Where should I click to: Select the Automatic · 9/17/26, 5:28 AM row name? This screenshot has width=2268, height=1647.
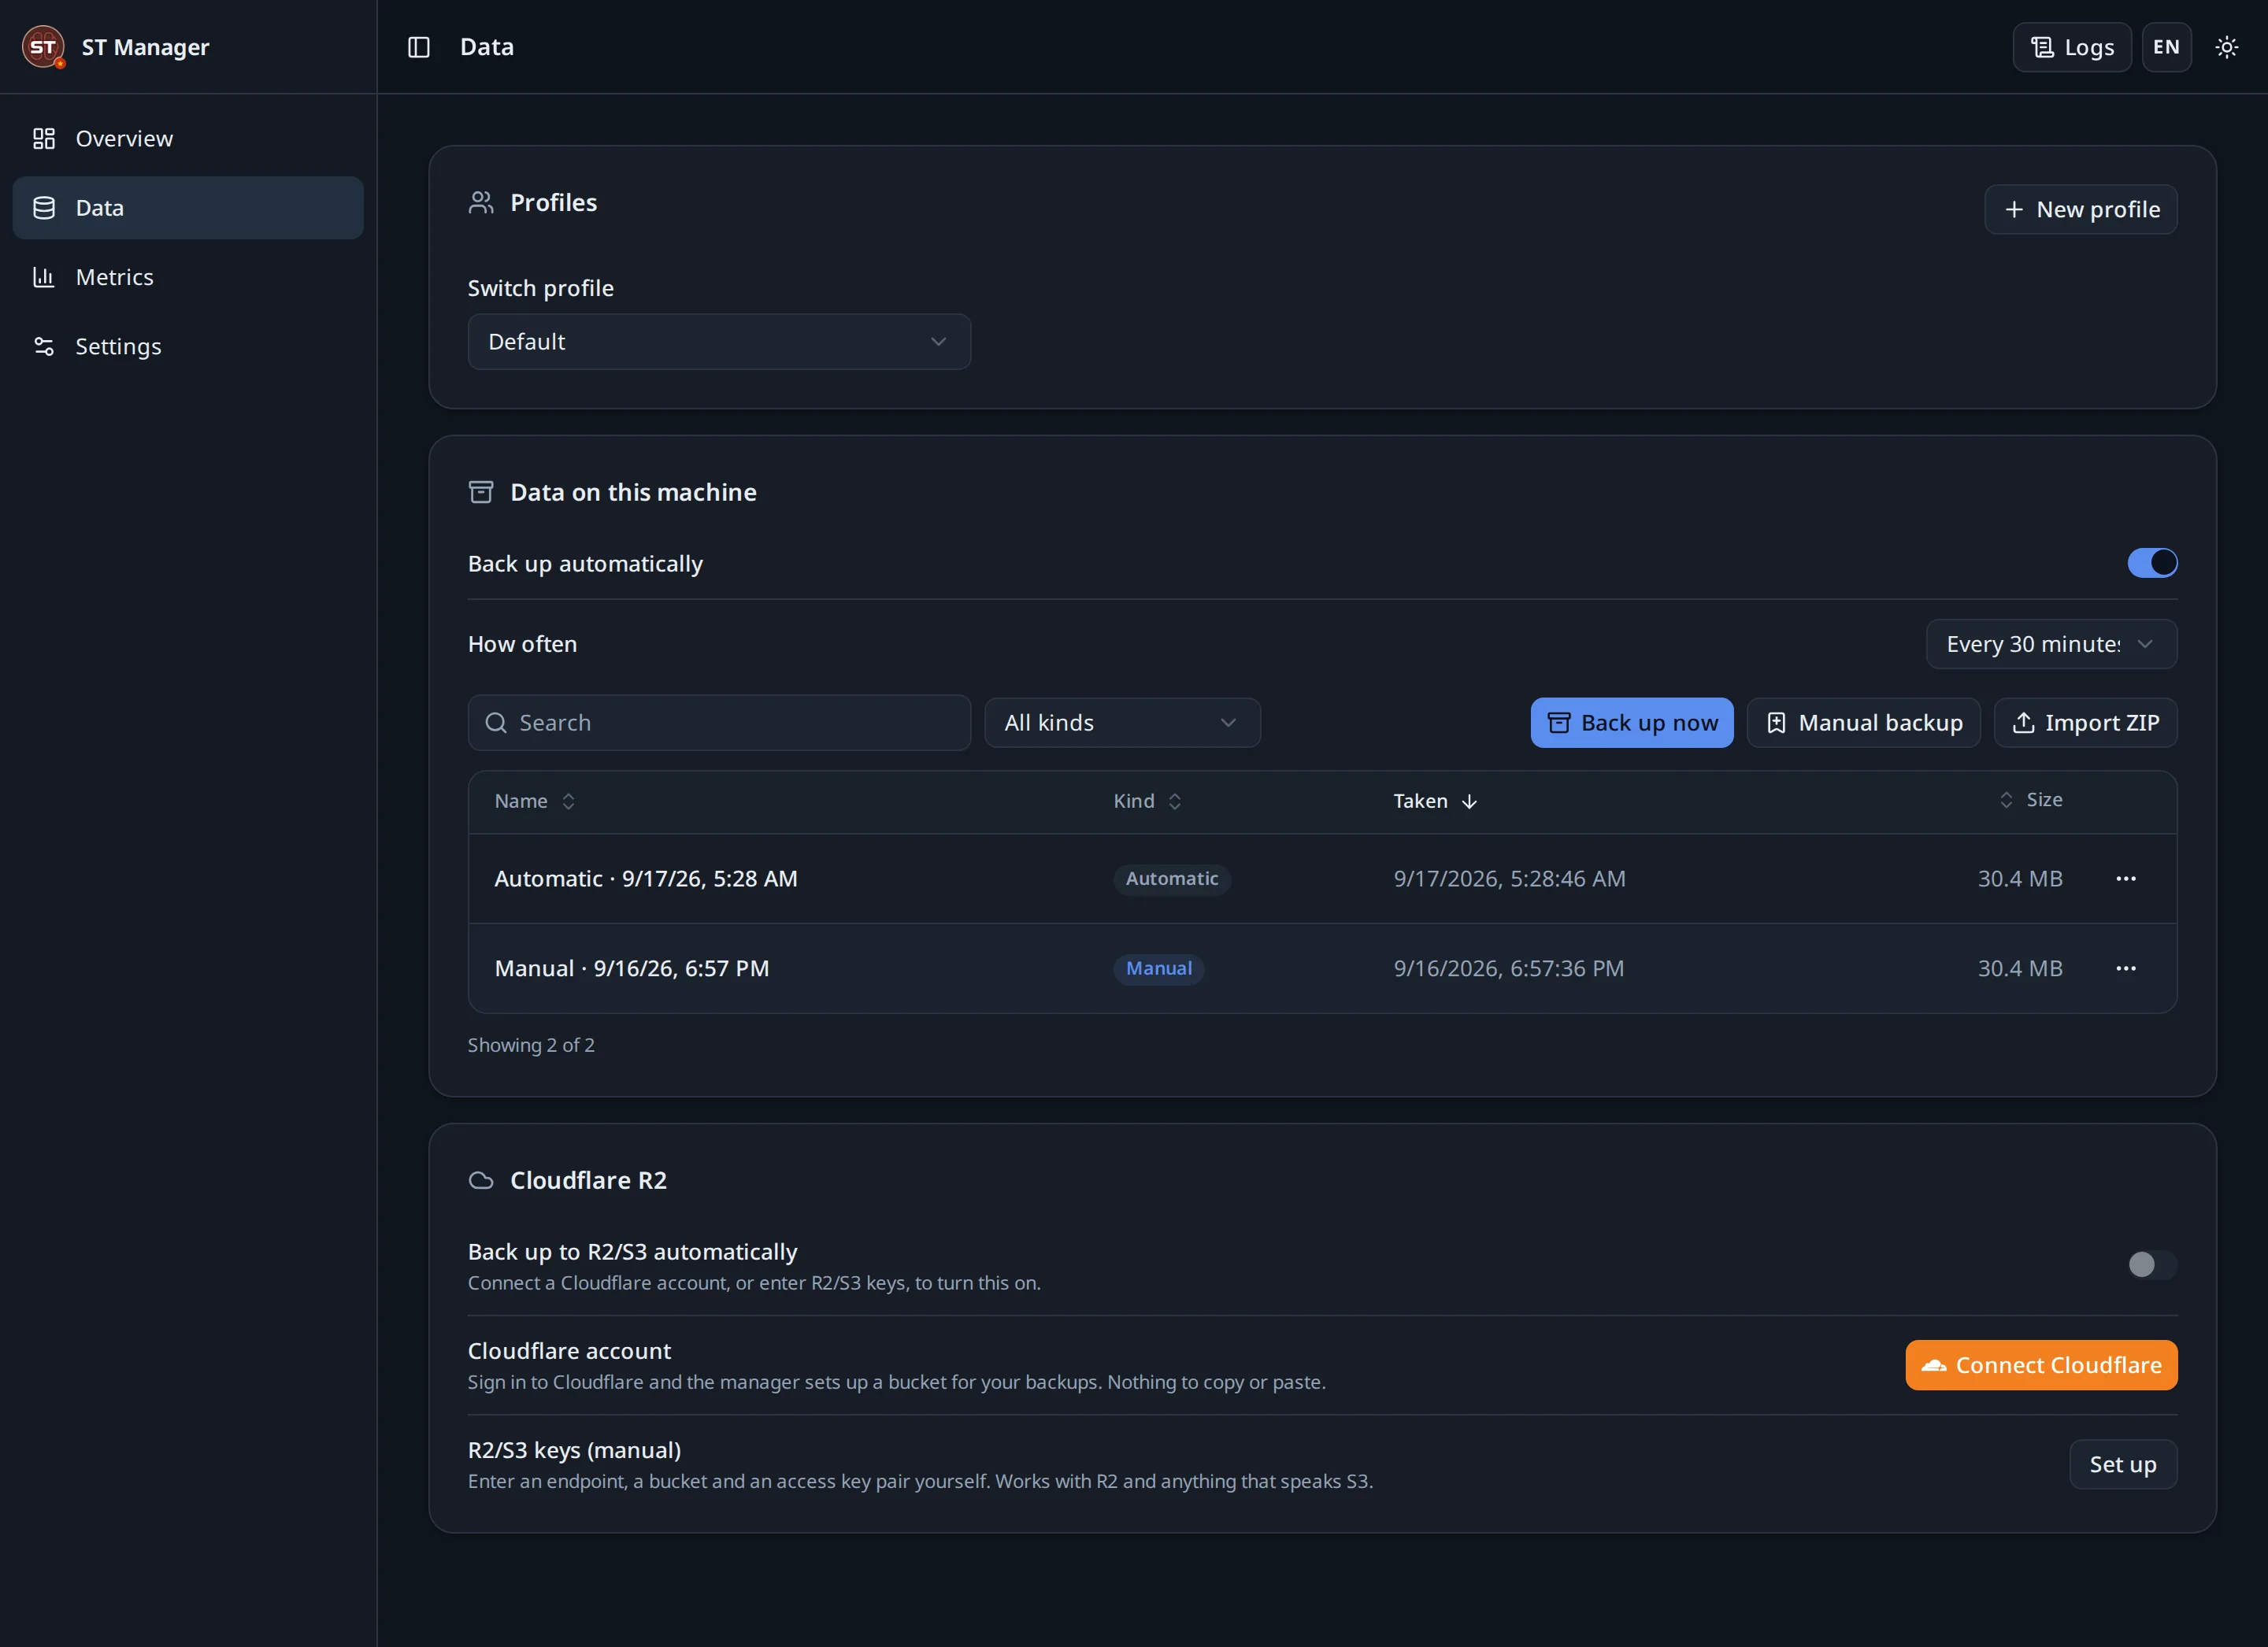pos(646,879)
